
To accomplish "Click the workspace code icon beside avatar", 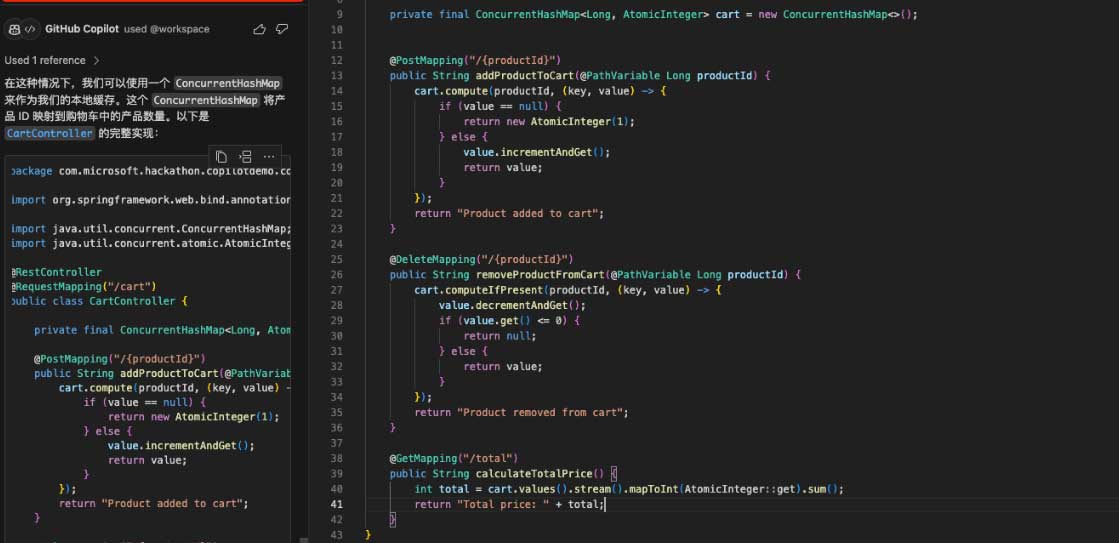I will [x=30, y=30].
